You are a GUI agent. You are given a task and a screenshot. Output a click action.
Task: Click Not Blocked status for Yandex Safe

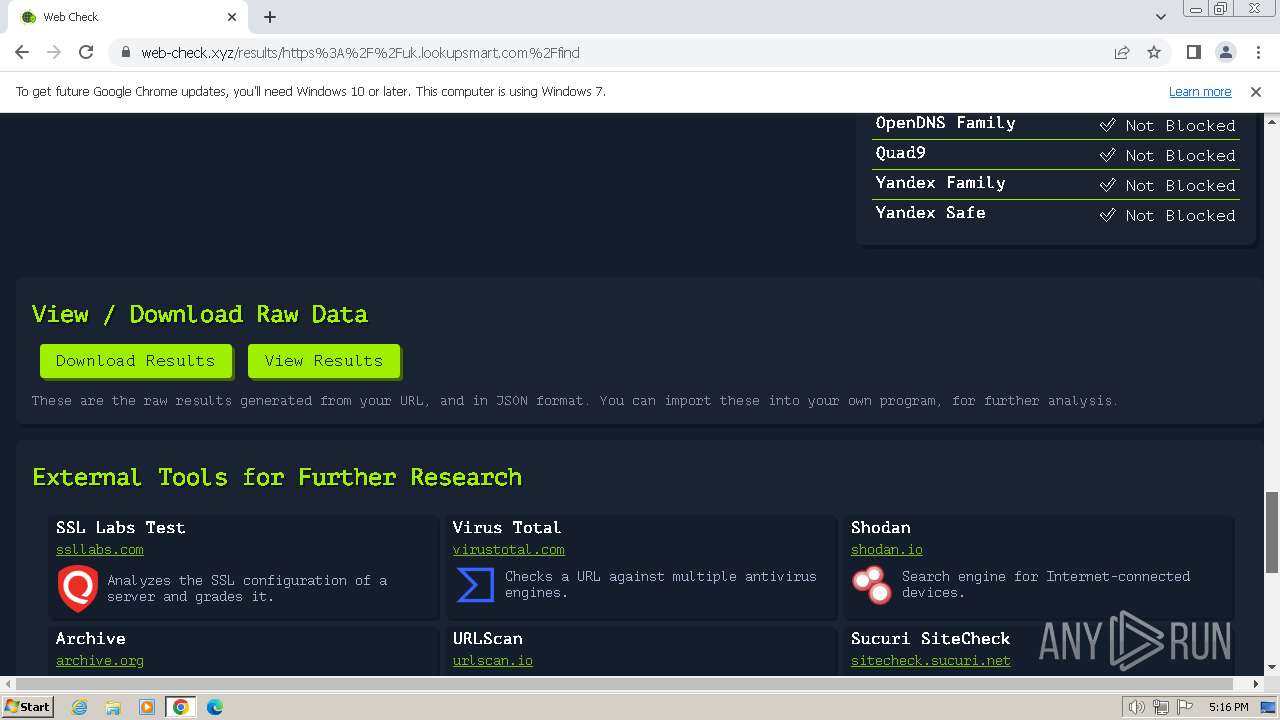1168,215
